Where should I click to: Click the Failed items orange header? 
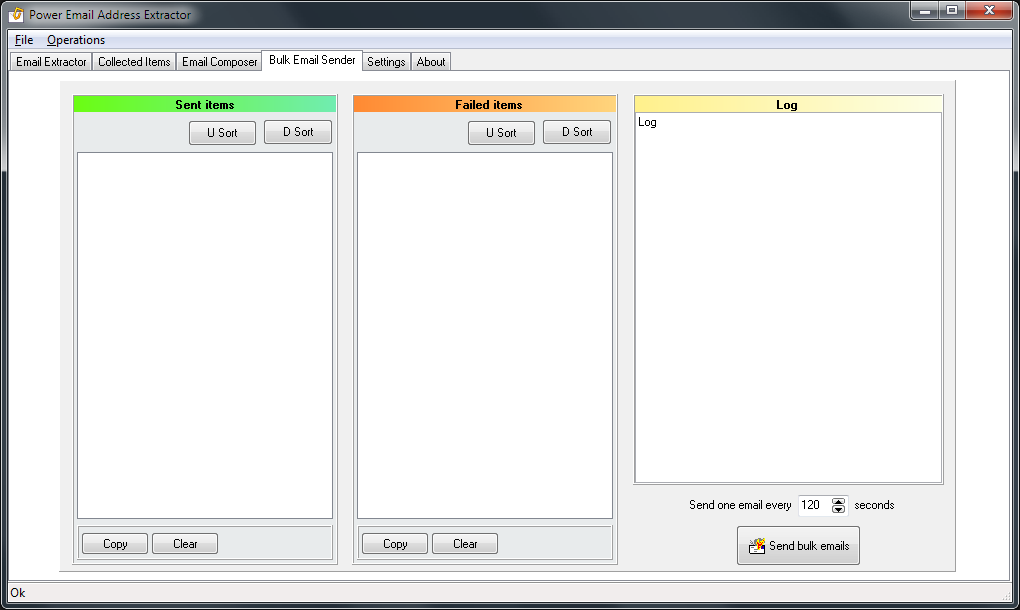[x=485, y=104]
